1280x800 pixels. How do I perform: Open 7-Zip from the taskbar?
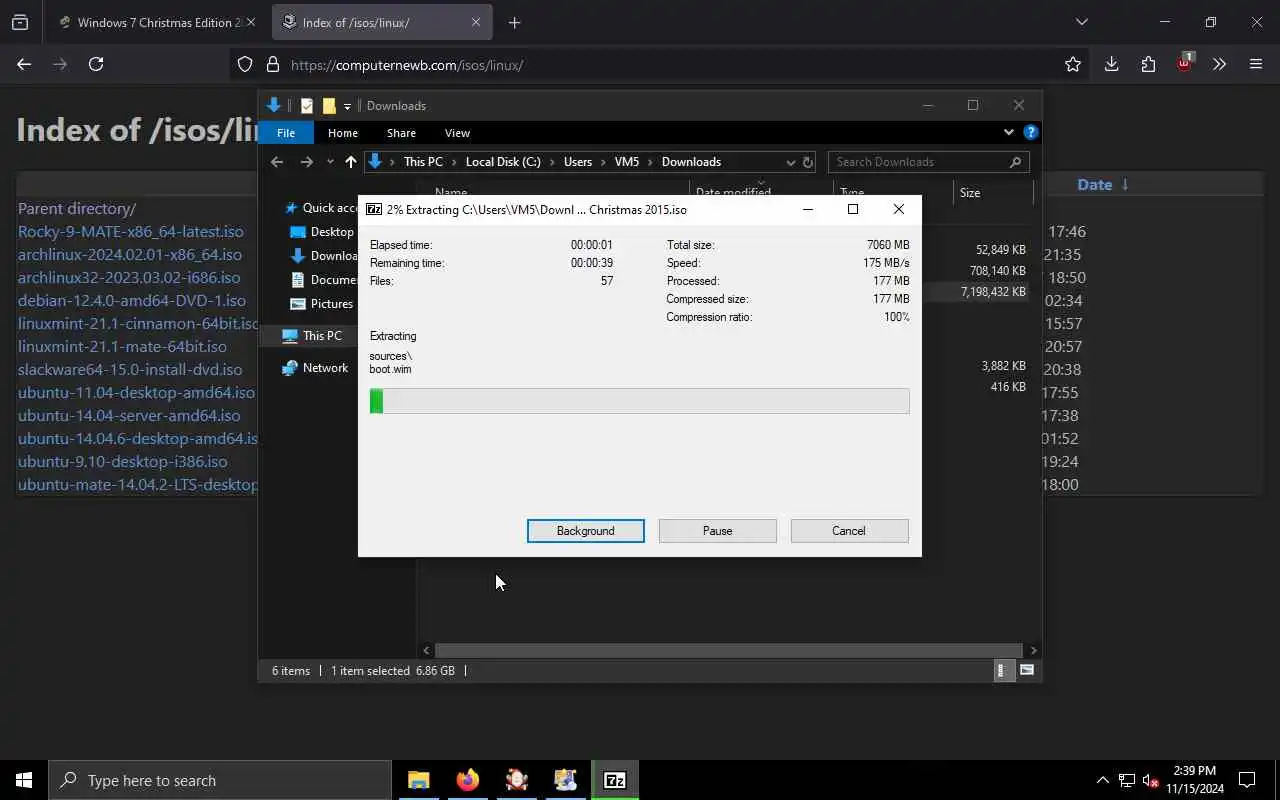pos(615,780)
